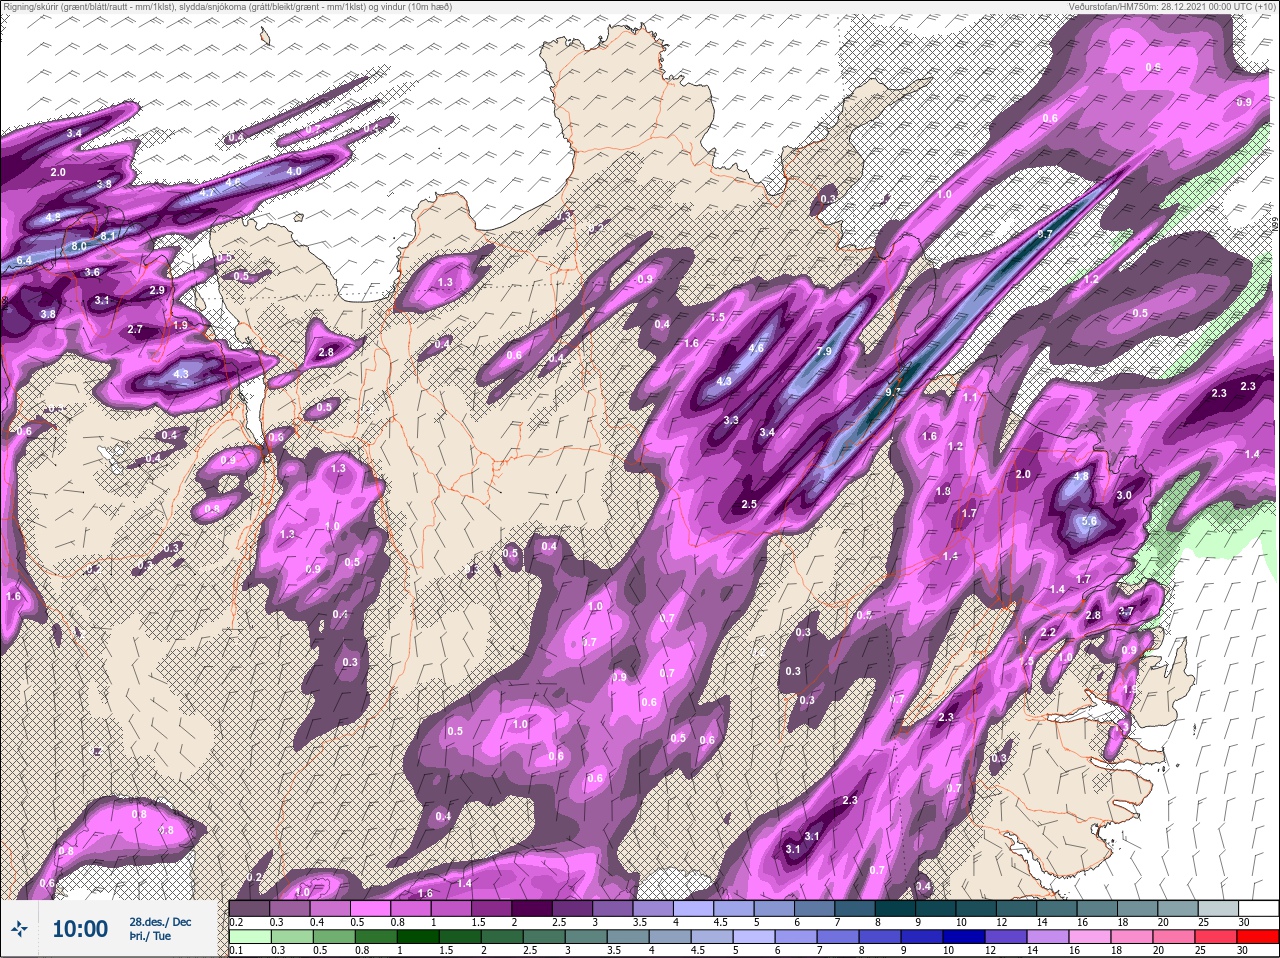Image resolution: width=1280 pixels, height=958 pixels.
Task: Select the upper legend swatch starting at 4.5
Action: click(735, 908)
